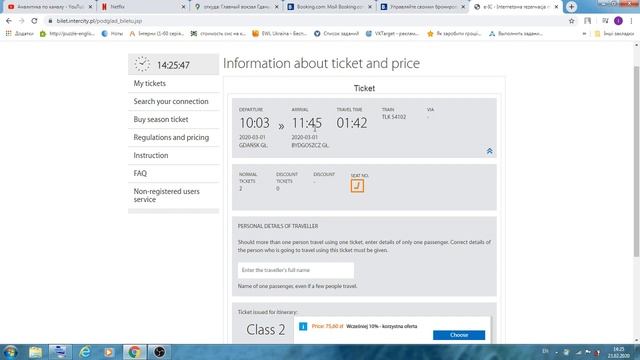Bookmark this page with the star icon
Screen dimensions: 640x360
[x=571, y=21]
